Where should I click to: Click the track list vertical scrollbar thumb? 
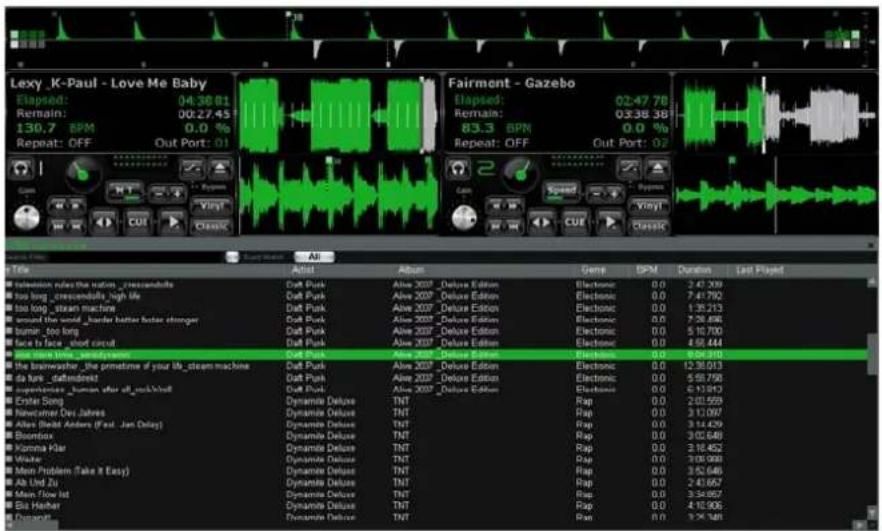[872, 353]
